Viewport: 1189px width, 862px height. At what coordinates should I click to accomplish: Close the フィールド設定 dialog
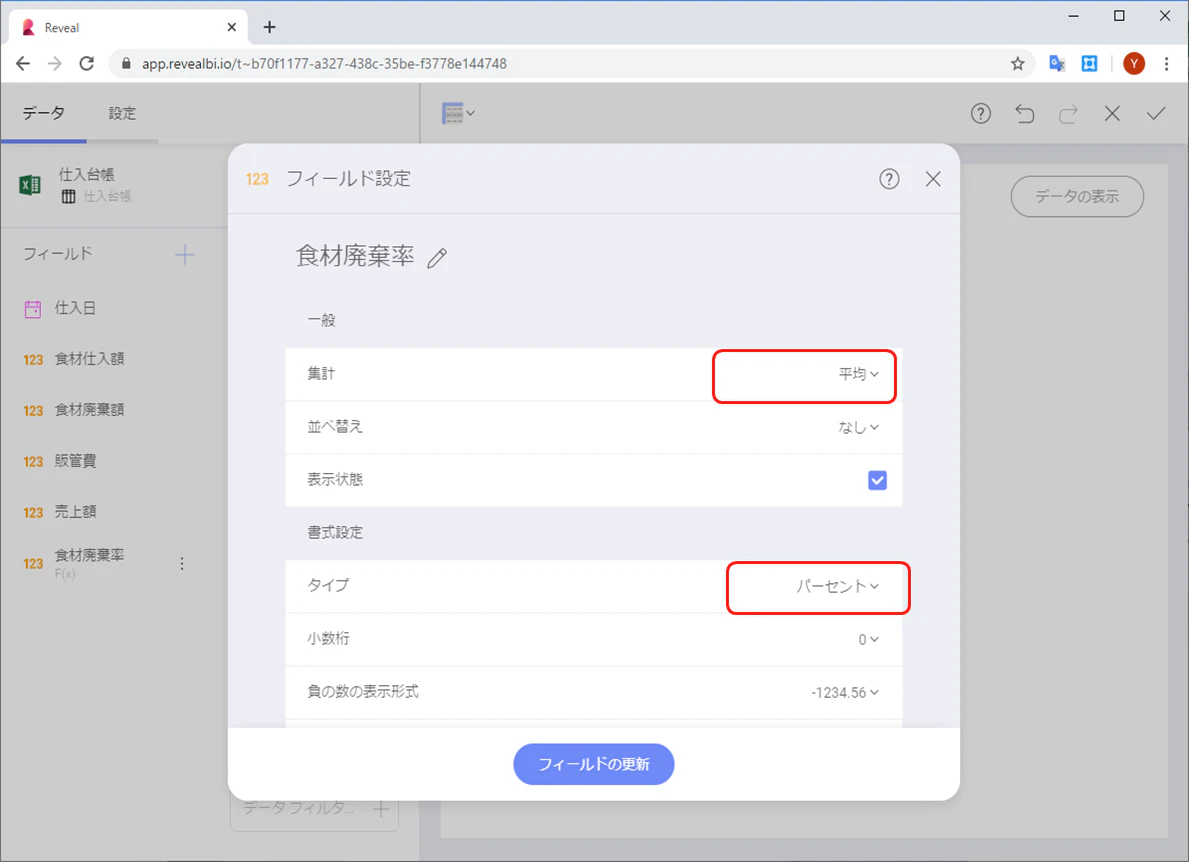933,179
